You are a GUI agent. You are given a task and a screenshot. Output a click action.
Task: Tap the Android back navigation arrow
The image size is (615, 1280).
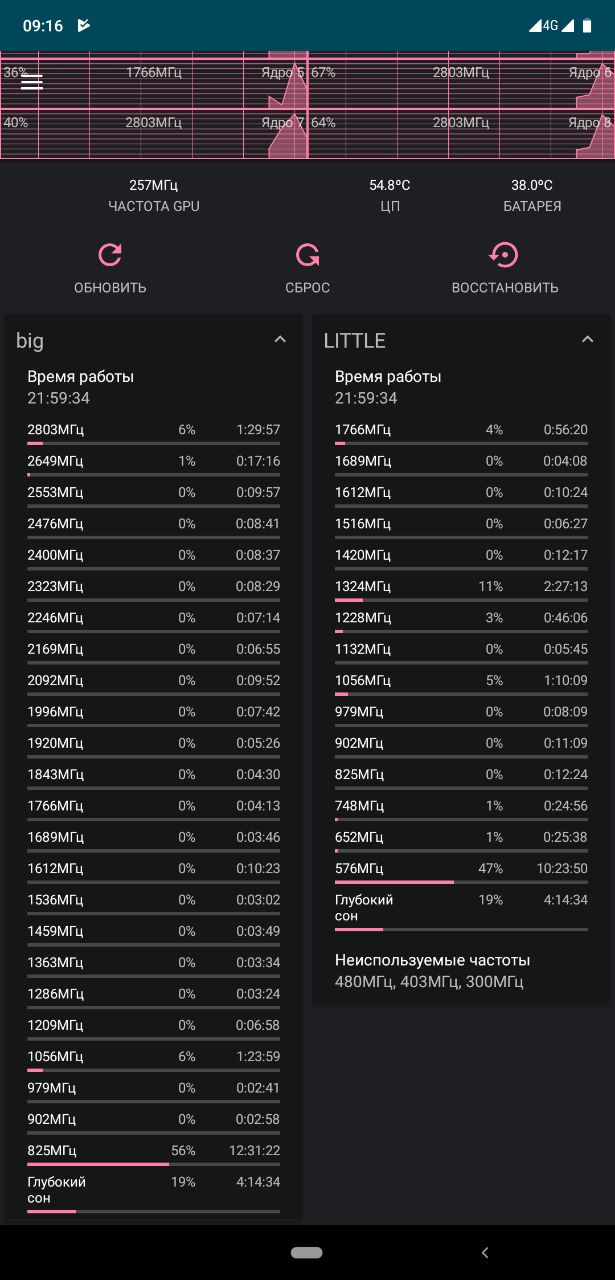click(x=485, y=1252)
